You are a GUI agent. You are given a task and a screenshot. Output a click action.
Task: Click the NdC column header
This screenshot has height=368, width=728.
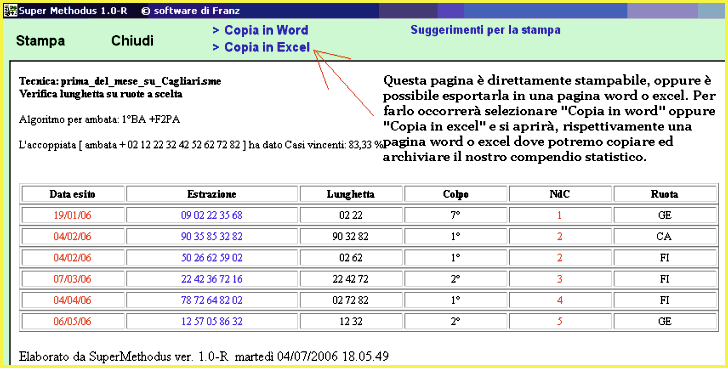(560, 194)
